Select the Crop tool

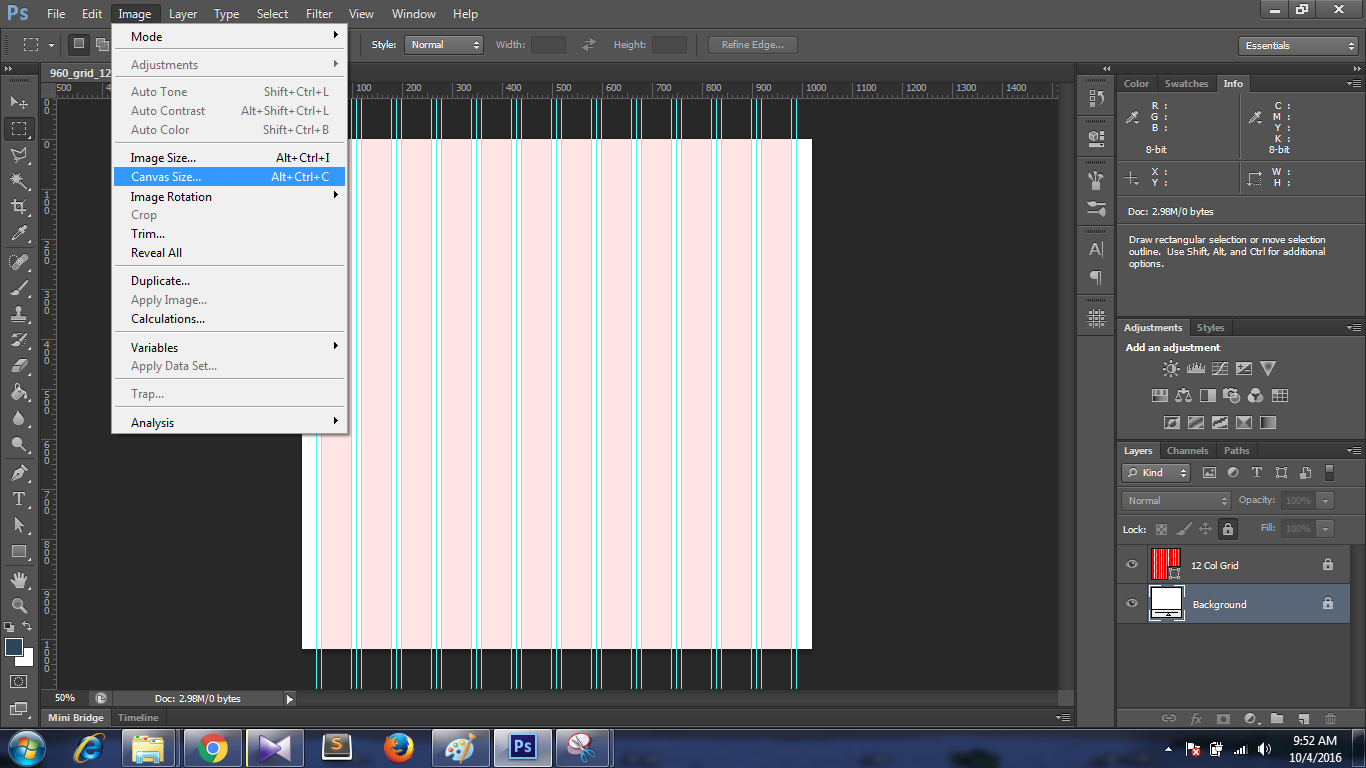coord(18,205)
